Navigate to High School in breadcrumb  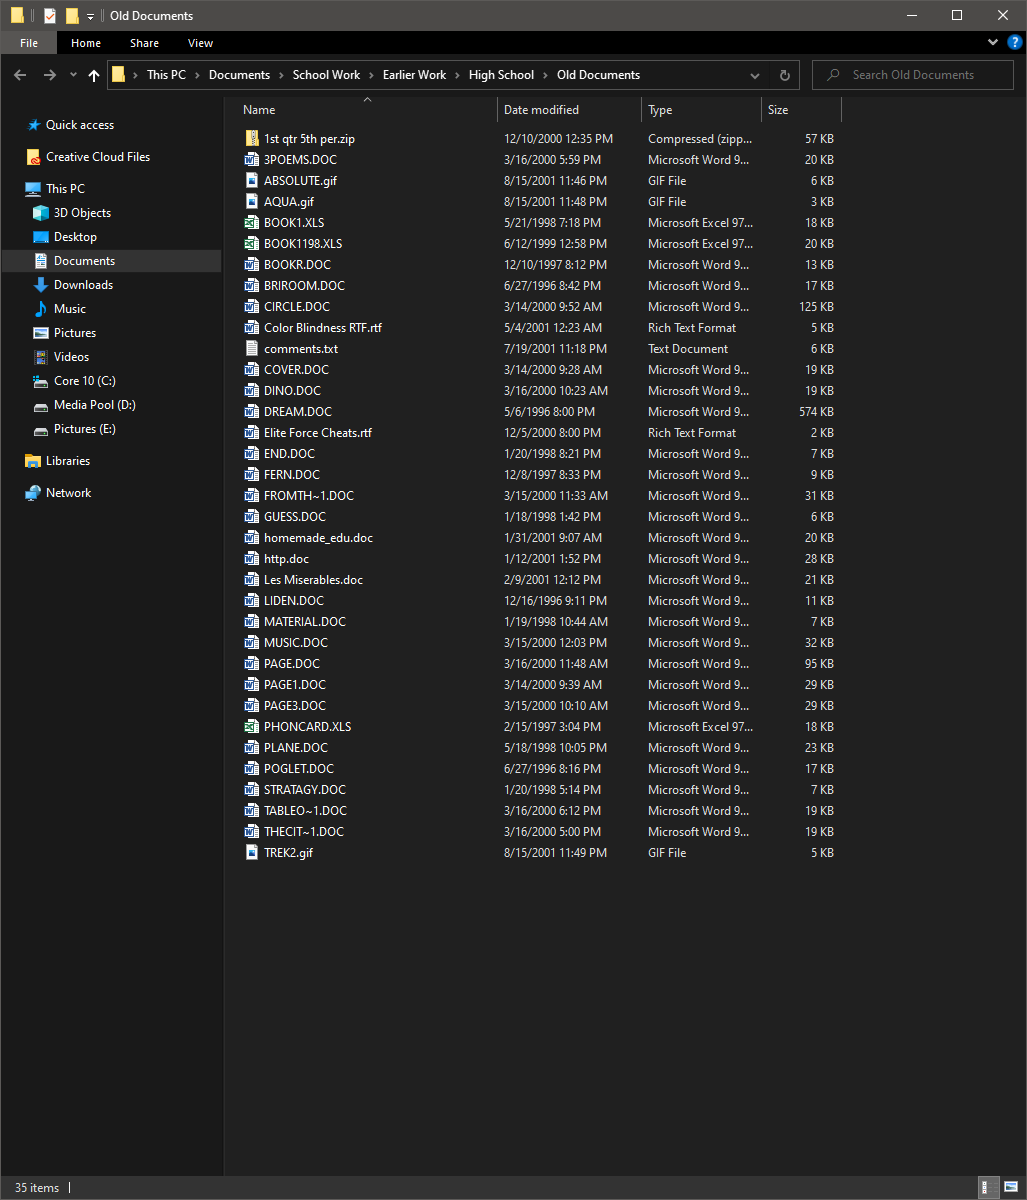click(501, 75)
